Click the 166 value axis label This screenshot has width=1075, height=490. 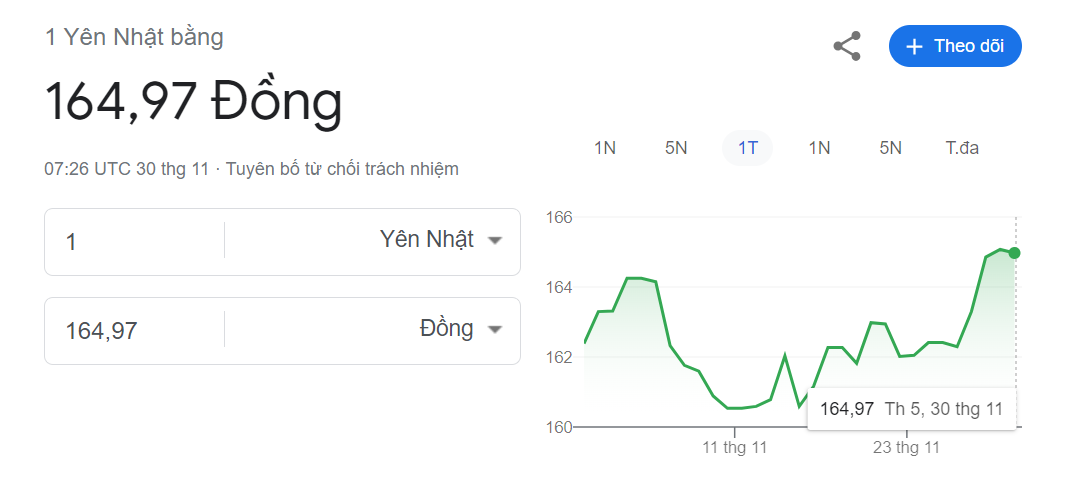pyautogui.click(x=559, y=218)
